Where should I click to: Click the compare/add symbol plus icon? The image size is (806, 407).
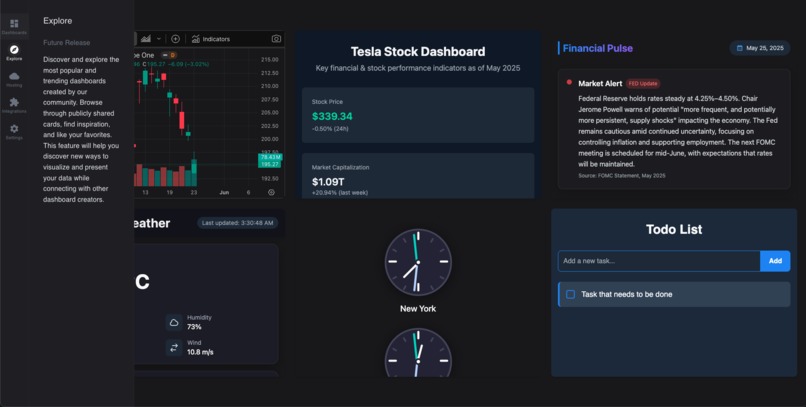[x=175, y=39]
